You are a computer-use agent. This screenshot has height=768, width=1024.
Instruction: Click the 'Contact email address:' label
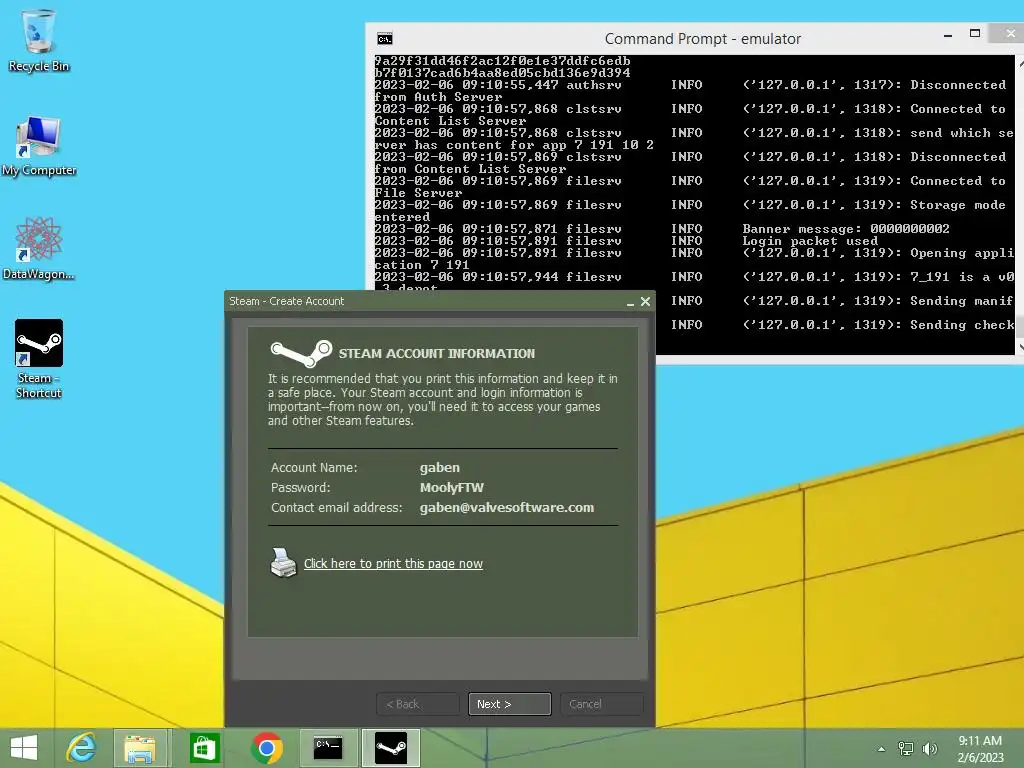point(336,507)
